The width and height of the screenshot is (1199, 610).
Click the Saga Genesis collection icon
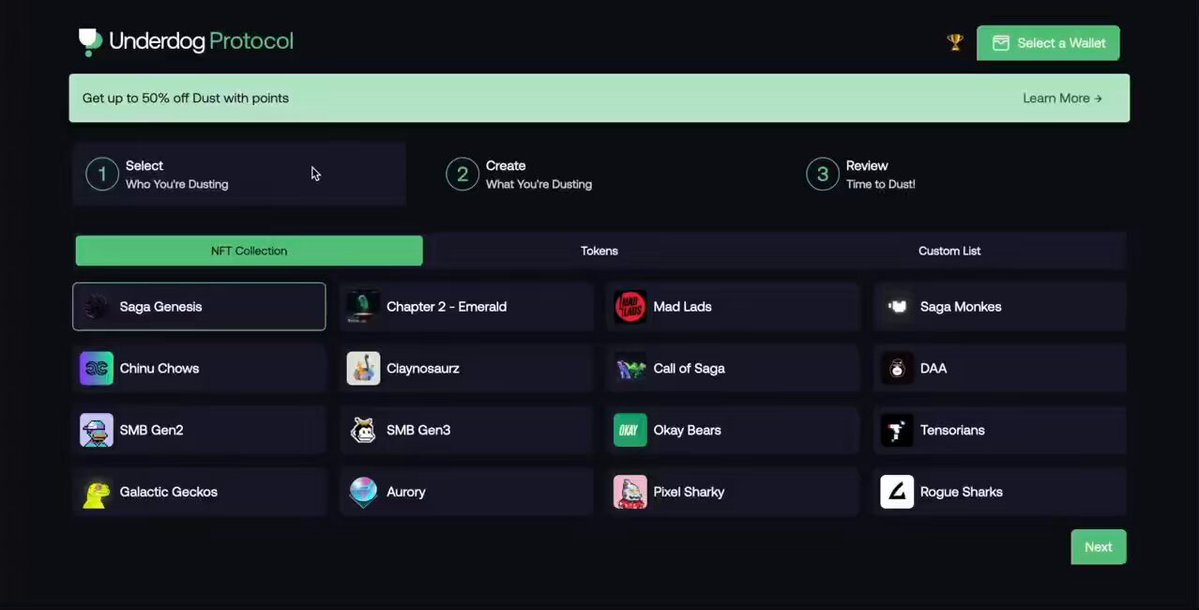[x=96, y=307]
